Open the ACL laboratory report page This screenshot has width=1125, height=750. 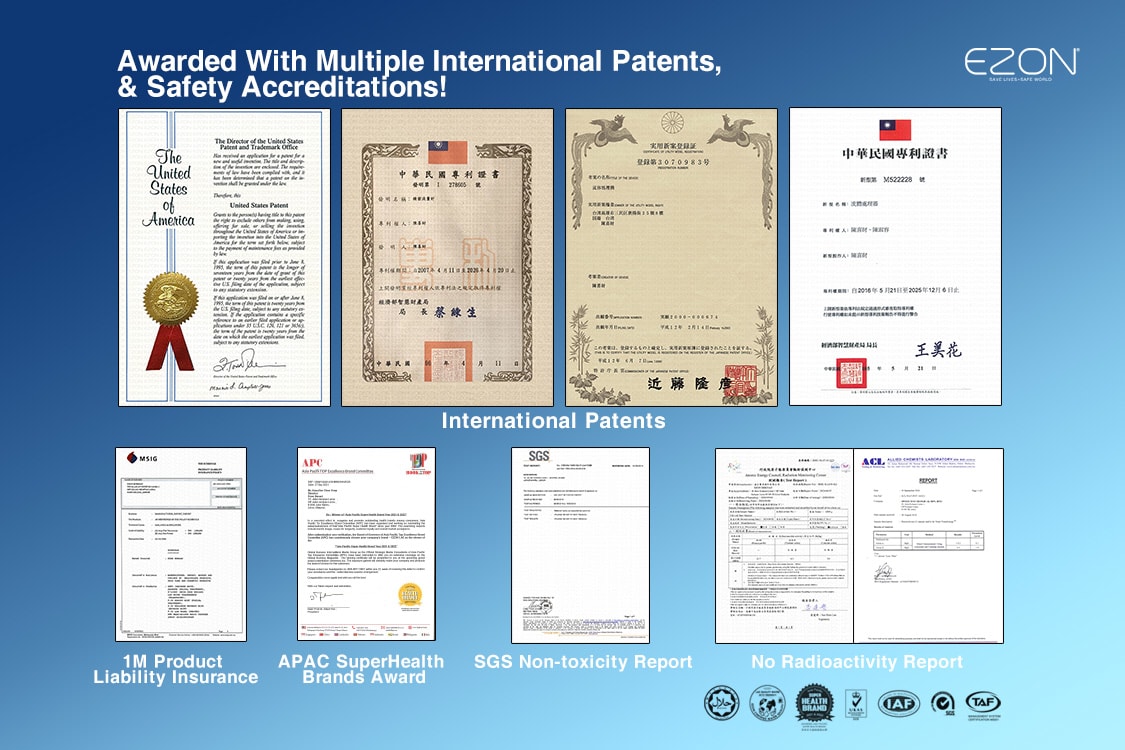(x=928, y=545)
